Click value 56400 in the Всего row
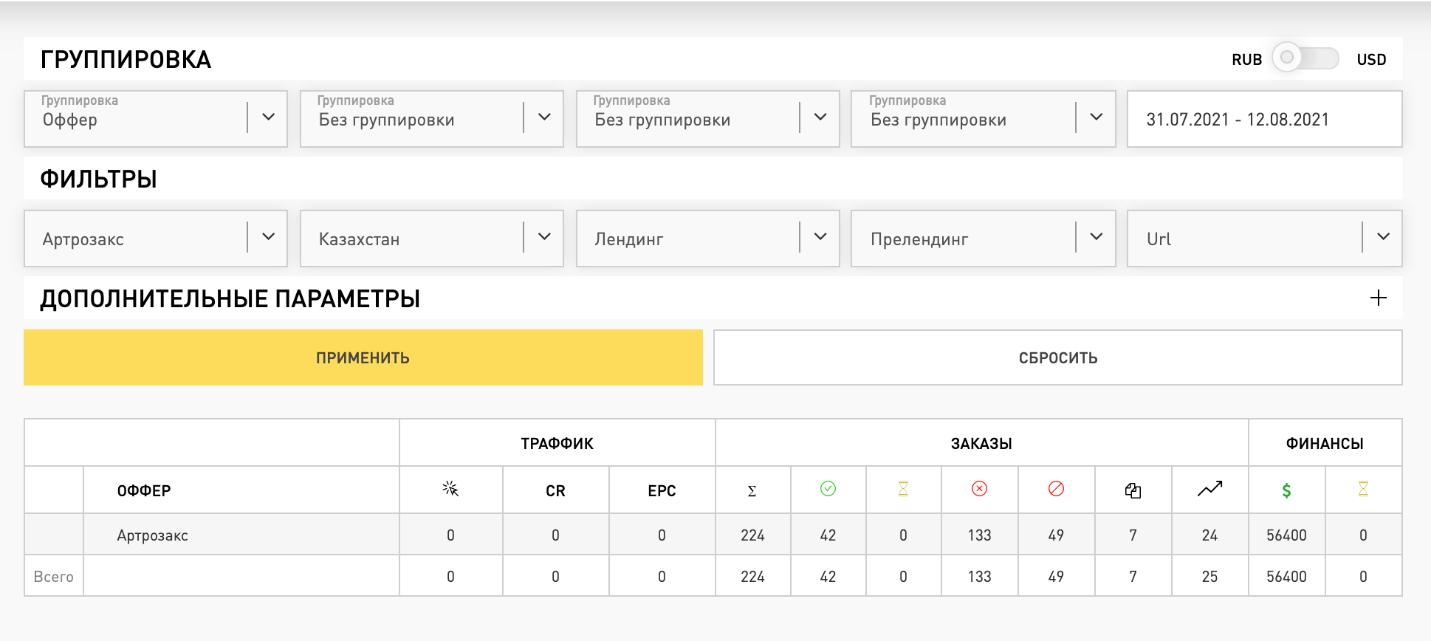 coord(1287,576)
